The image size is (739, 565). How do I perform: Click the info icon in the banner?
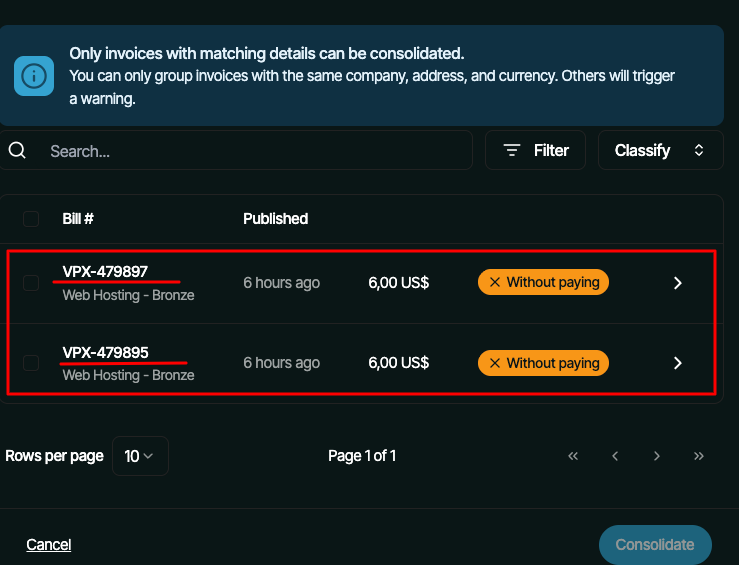coord(34,76)
